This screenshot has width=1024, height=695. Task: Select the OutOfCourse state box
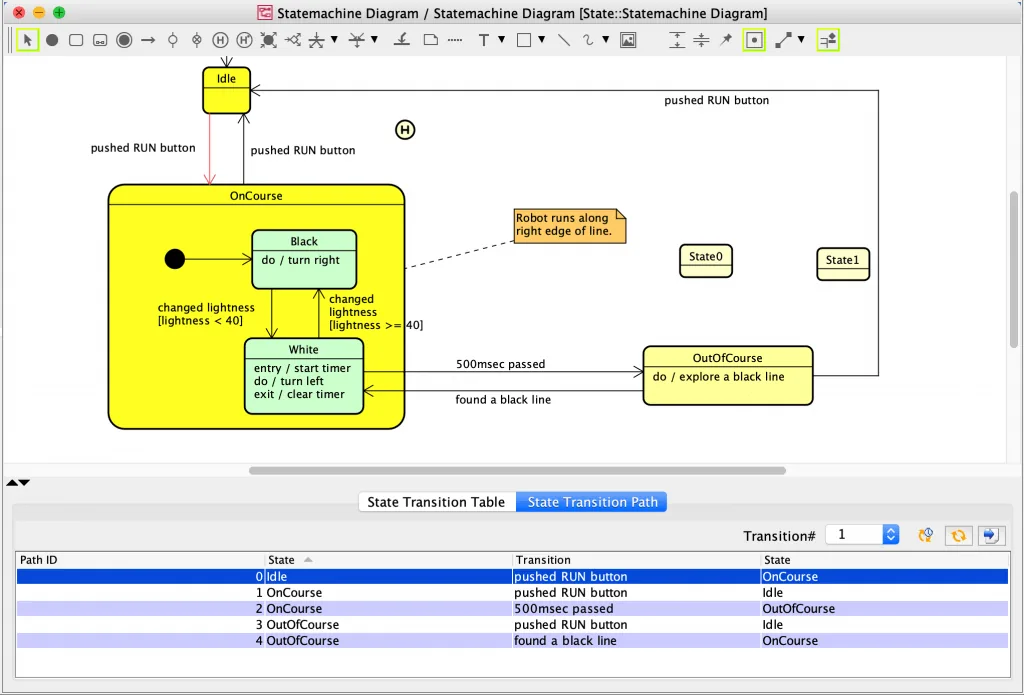click(728, 376)
